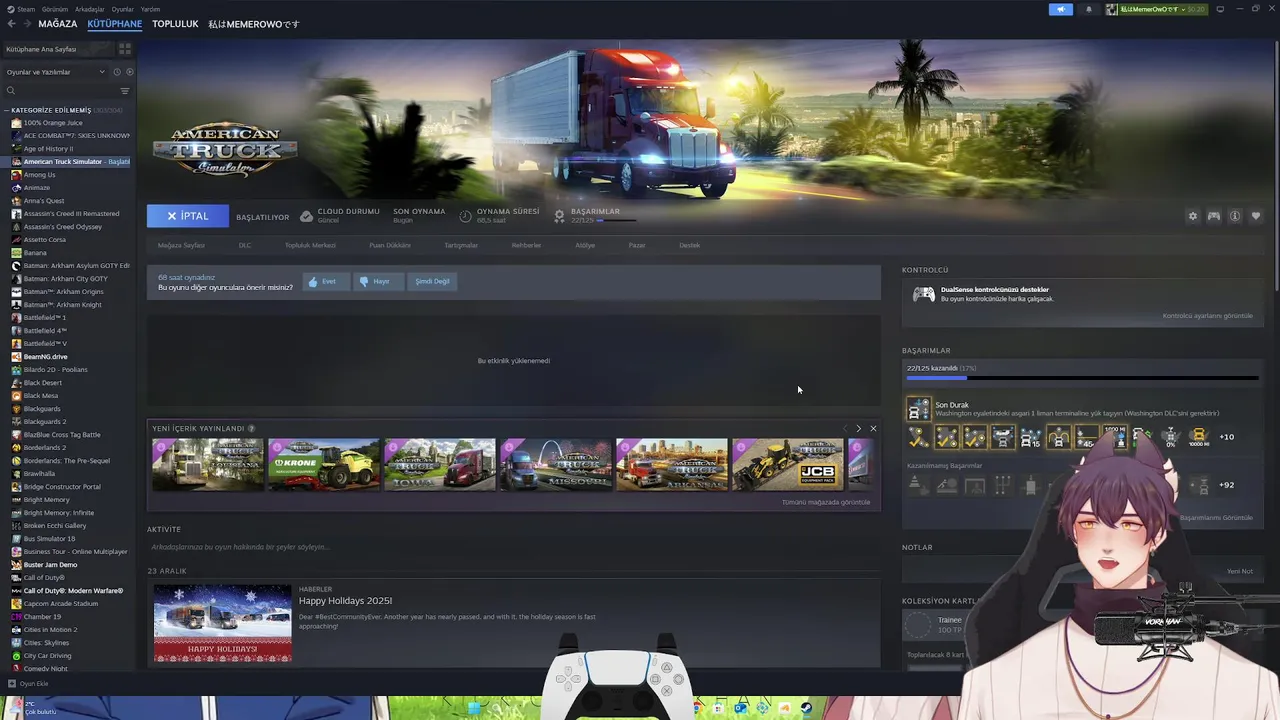This screenshot has height=720, width=1280.
Task: Expand Oyunlar ve Yazılımlar dropdown
Action: (x=55, y=72)
